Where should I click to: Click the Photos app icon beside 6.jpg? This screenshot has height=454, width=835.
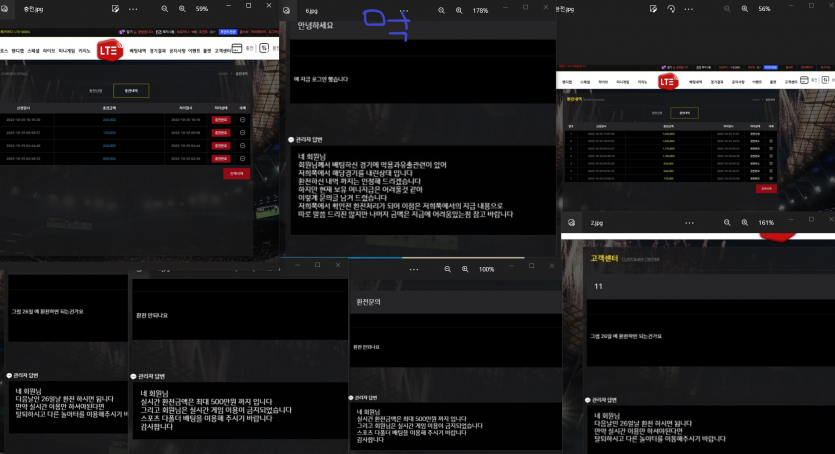(x=286, y=10)
